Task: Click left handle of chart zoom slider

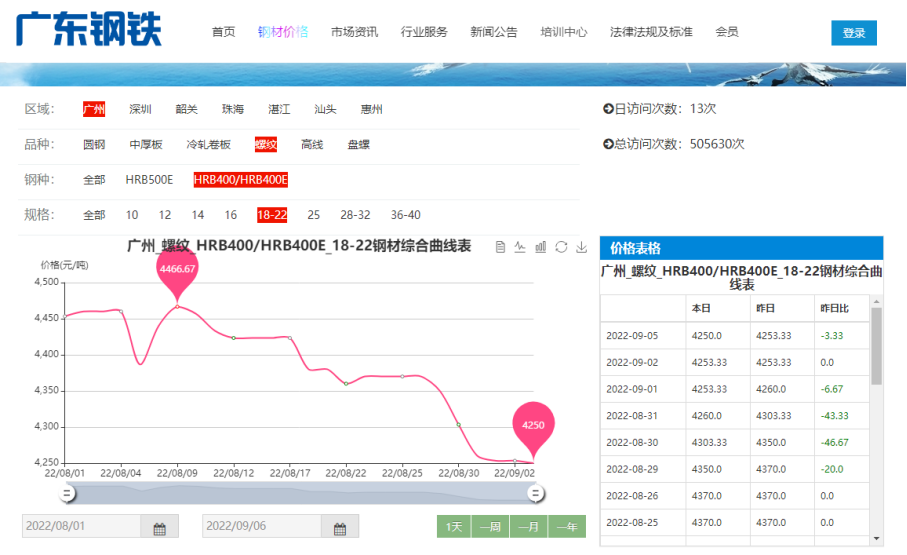Action: click(67, 494)
